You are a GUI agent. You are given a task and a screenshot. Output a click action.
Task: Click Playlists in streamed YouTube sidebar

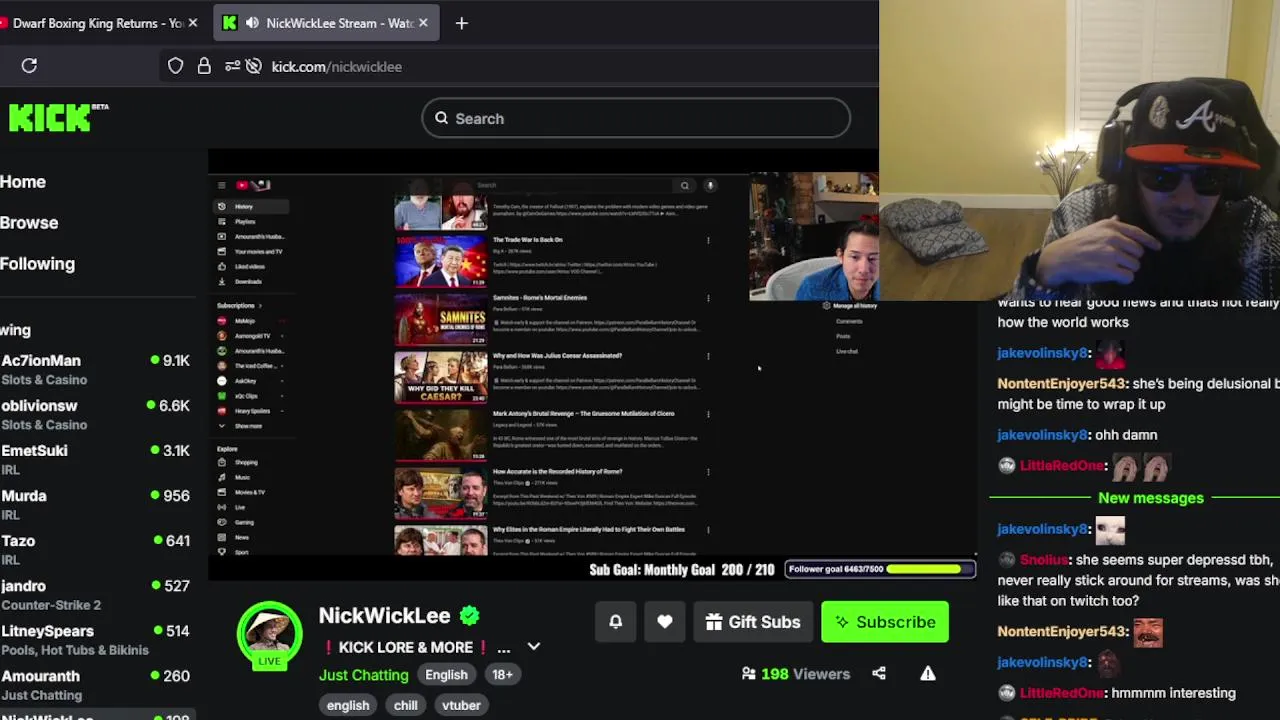(x=245, y=222)
